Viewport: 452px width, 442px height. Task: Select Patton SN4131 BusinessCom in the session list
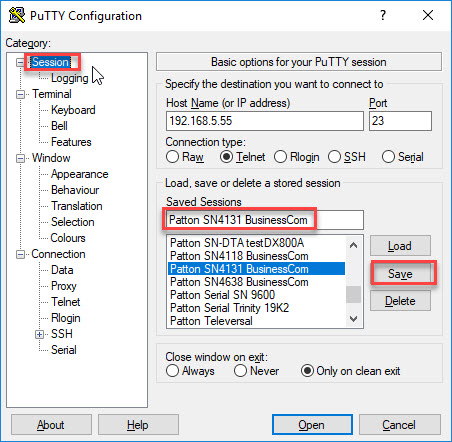click(256, 269)
